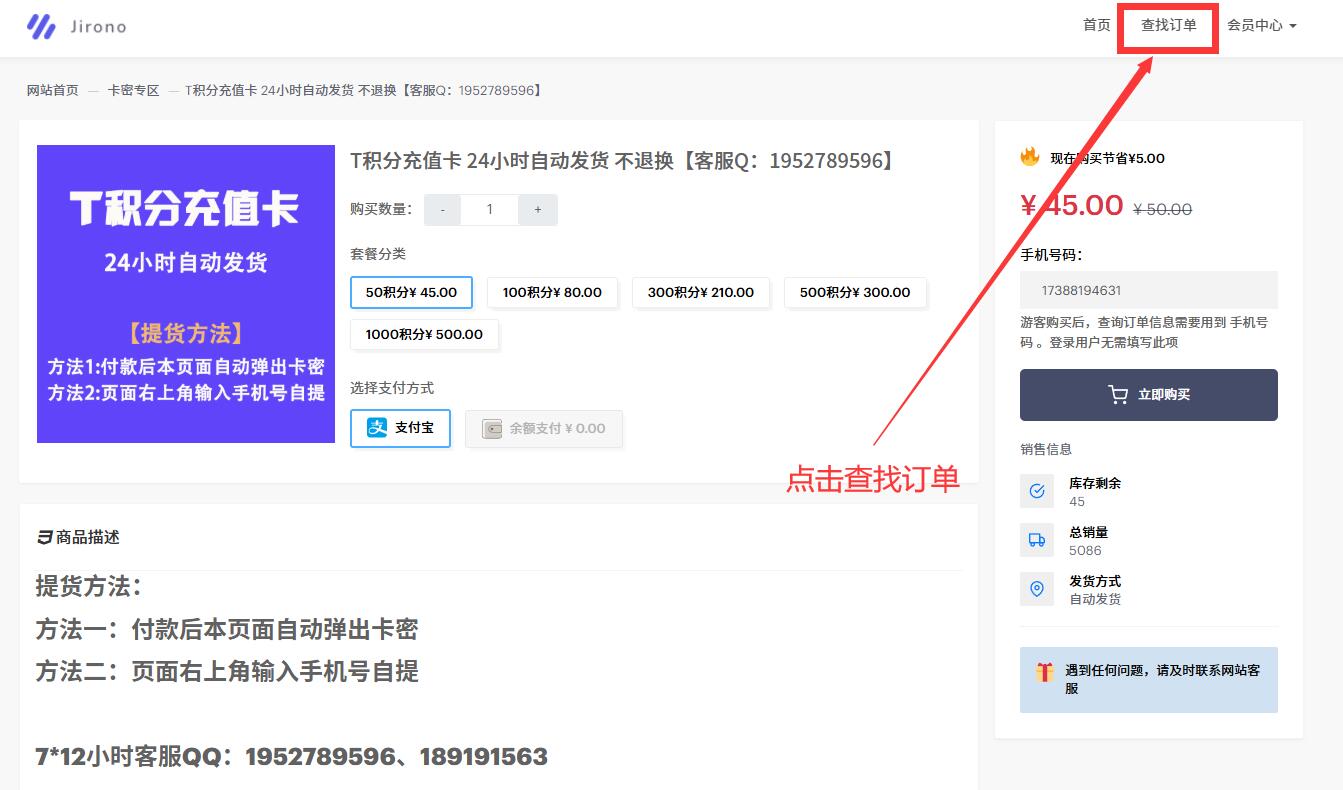Click the 遇到任何问题 contact service notice

pos(1149,680)
